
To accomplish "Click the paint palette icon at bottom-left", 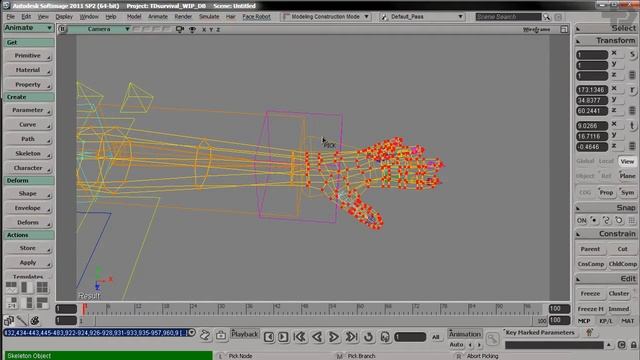I will pos(35,320).
